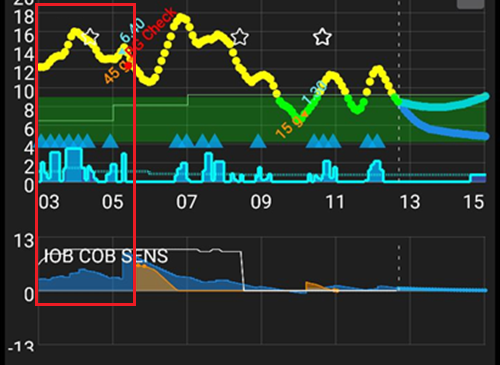Tap the 18 glucose axis value
Image resolution: width=500 pixels, height=365 pixels.
[24, 17]
